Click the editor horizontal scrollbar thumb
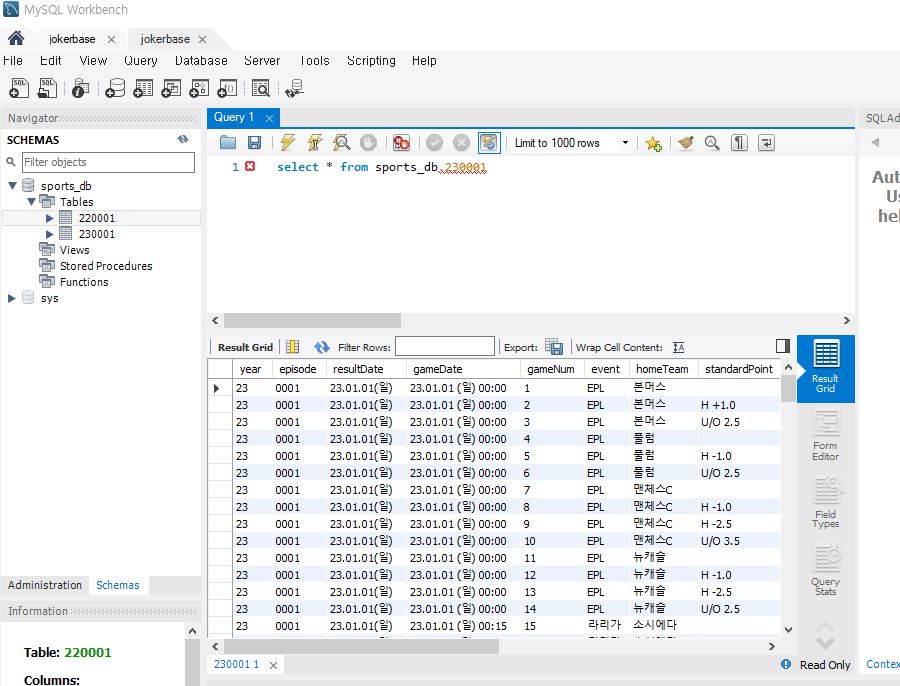This screenshot has height=686, width=900. 312,320
